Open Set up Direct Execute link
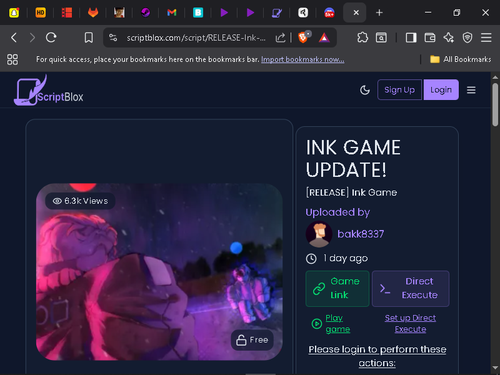This screenshot has width=500, height=375. click(x=410, y=323)
